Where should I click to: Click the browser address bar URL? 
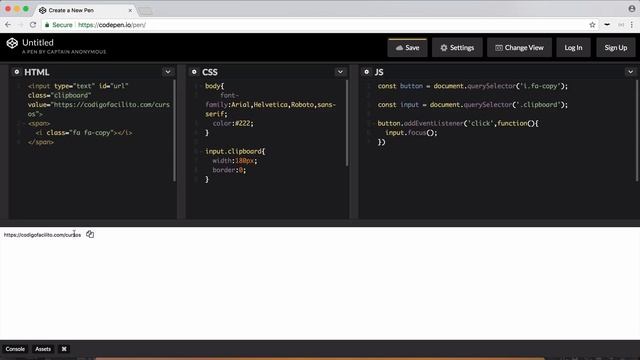point(112,25)
